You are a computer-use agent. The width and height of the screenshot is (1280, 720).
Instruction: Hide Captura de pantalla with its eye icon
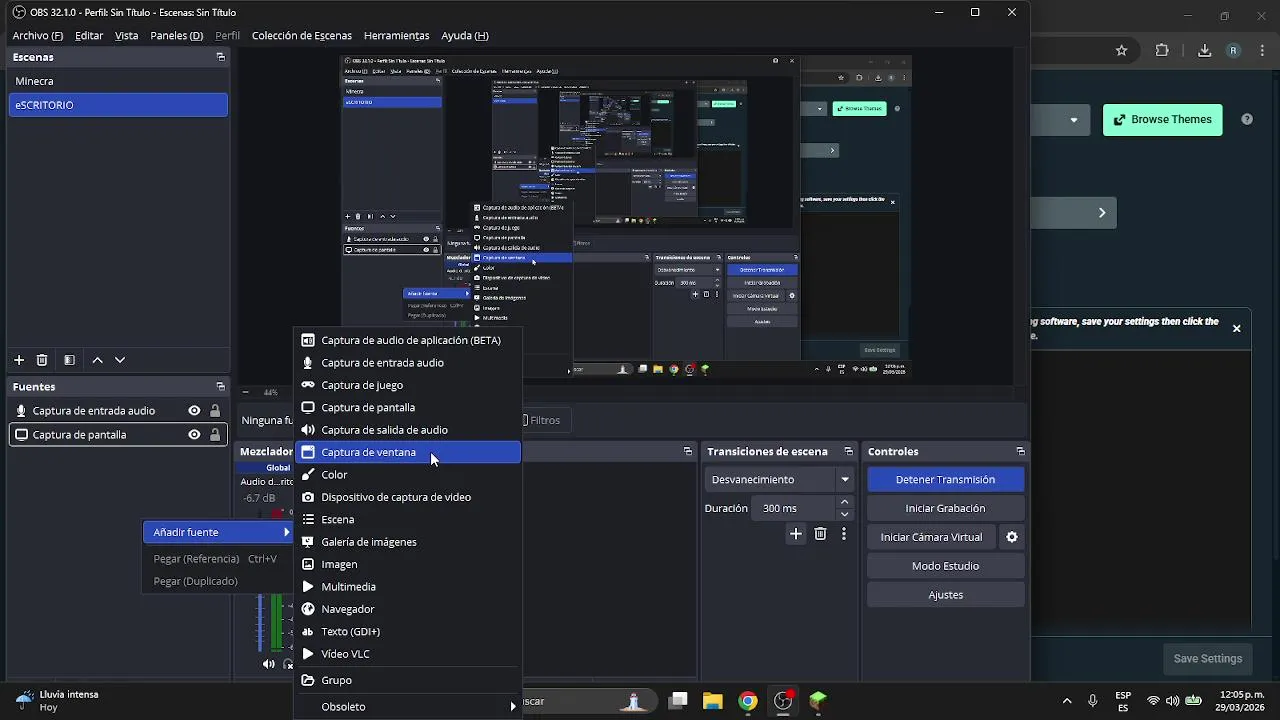[194, 435]
